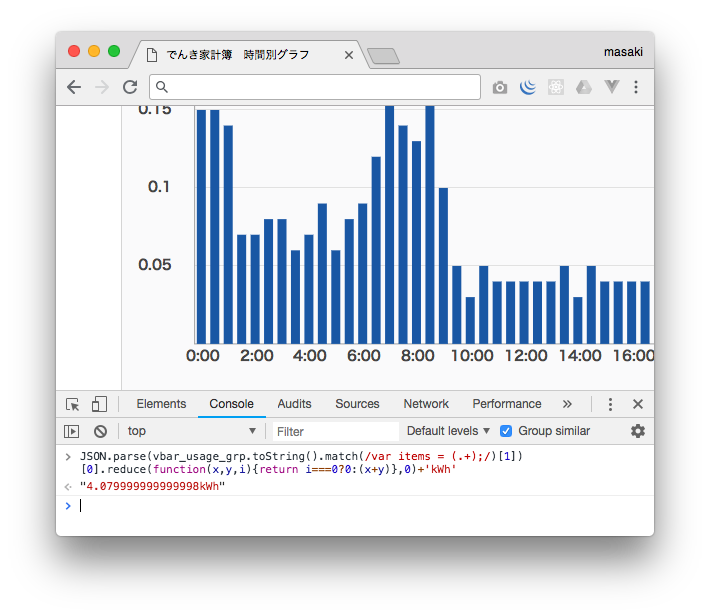Viewport: 710px width, 616px height.
Task: Open the React developer tools extension
Action: (x=556, y=87)
